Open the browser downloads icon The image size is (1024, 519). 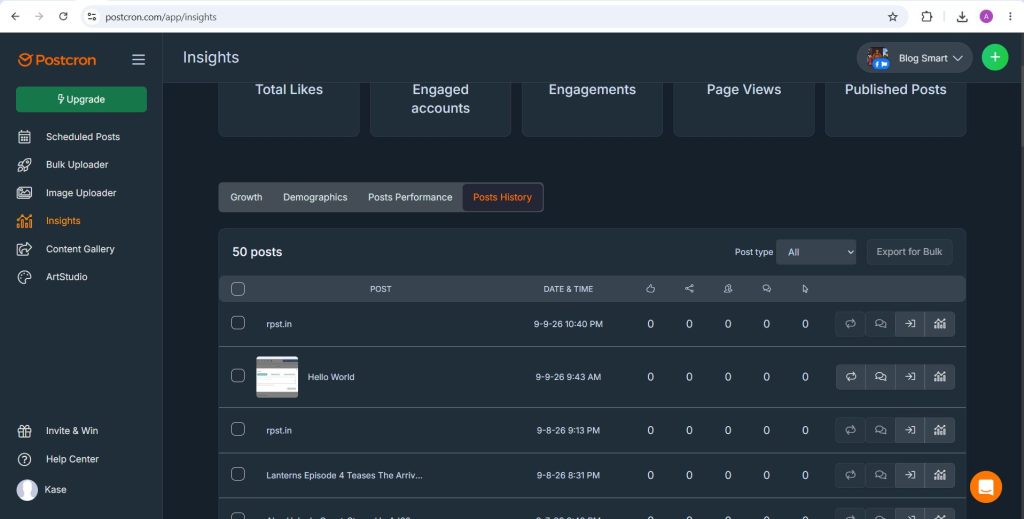click(962, 17)
